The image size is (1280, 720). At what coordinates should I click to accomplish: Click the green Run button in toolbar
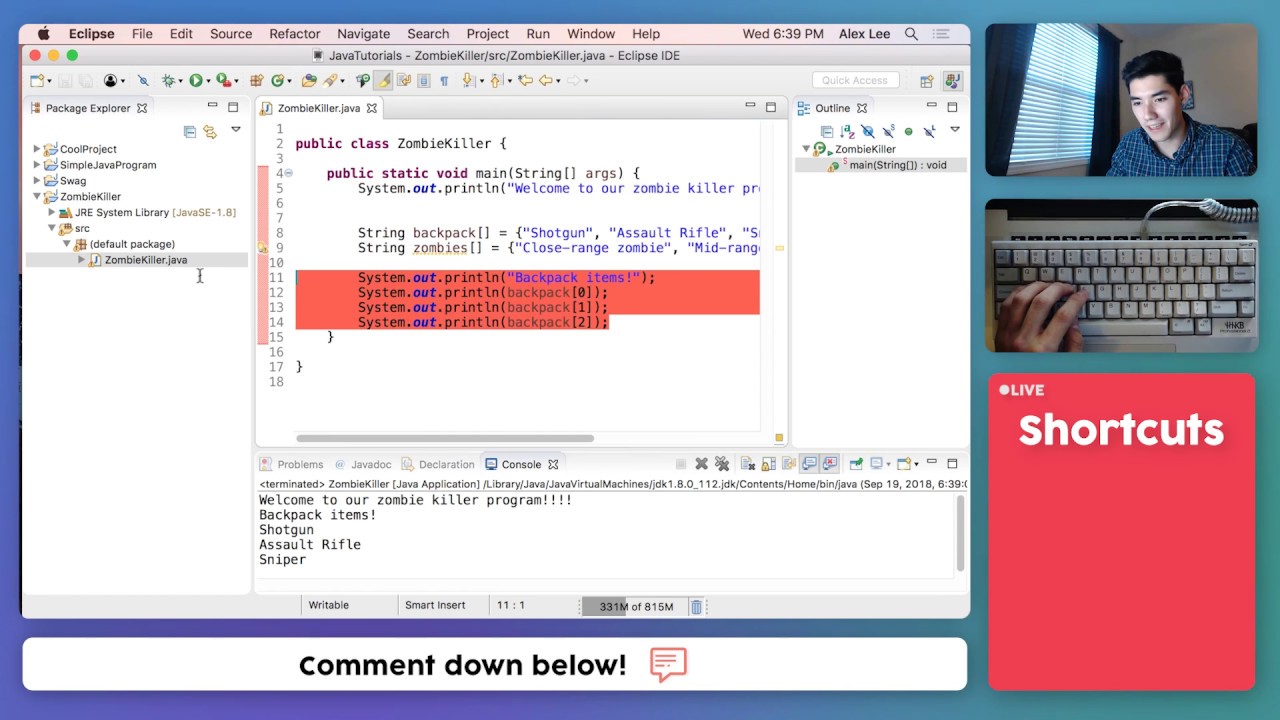(x=196, y=81)
